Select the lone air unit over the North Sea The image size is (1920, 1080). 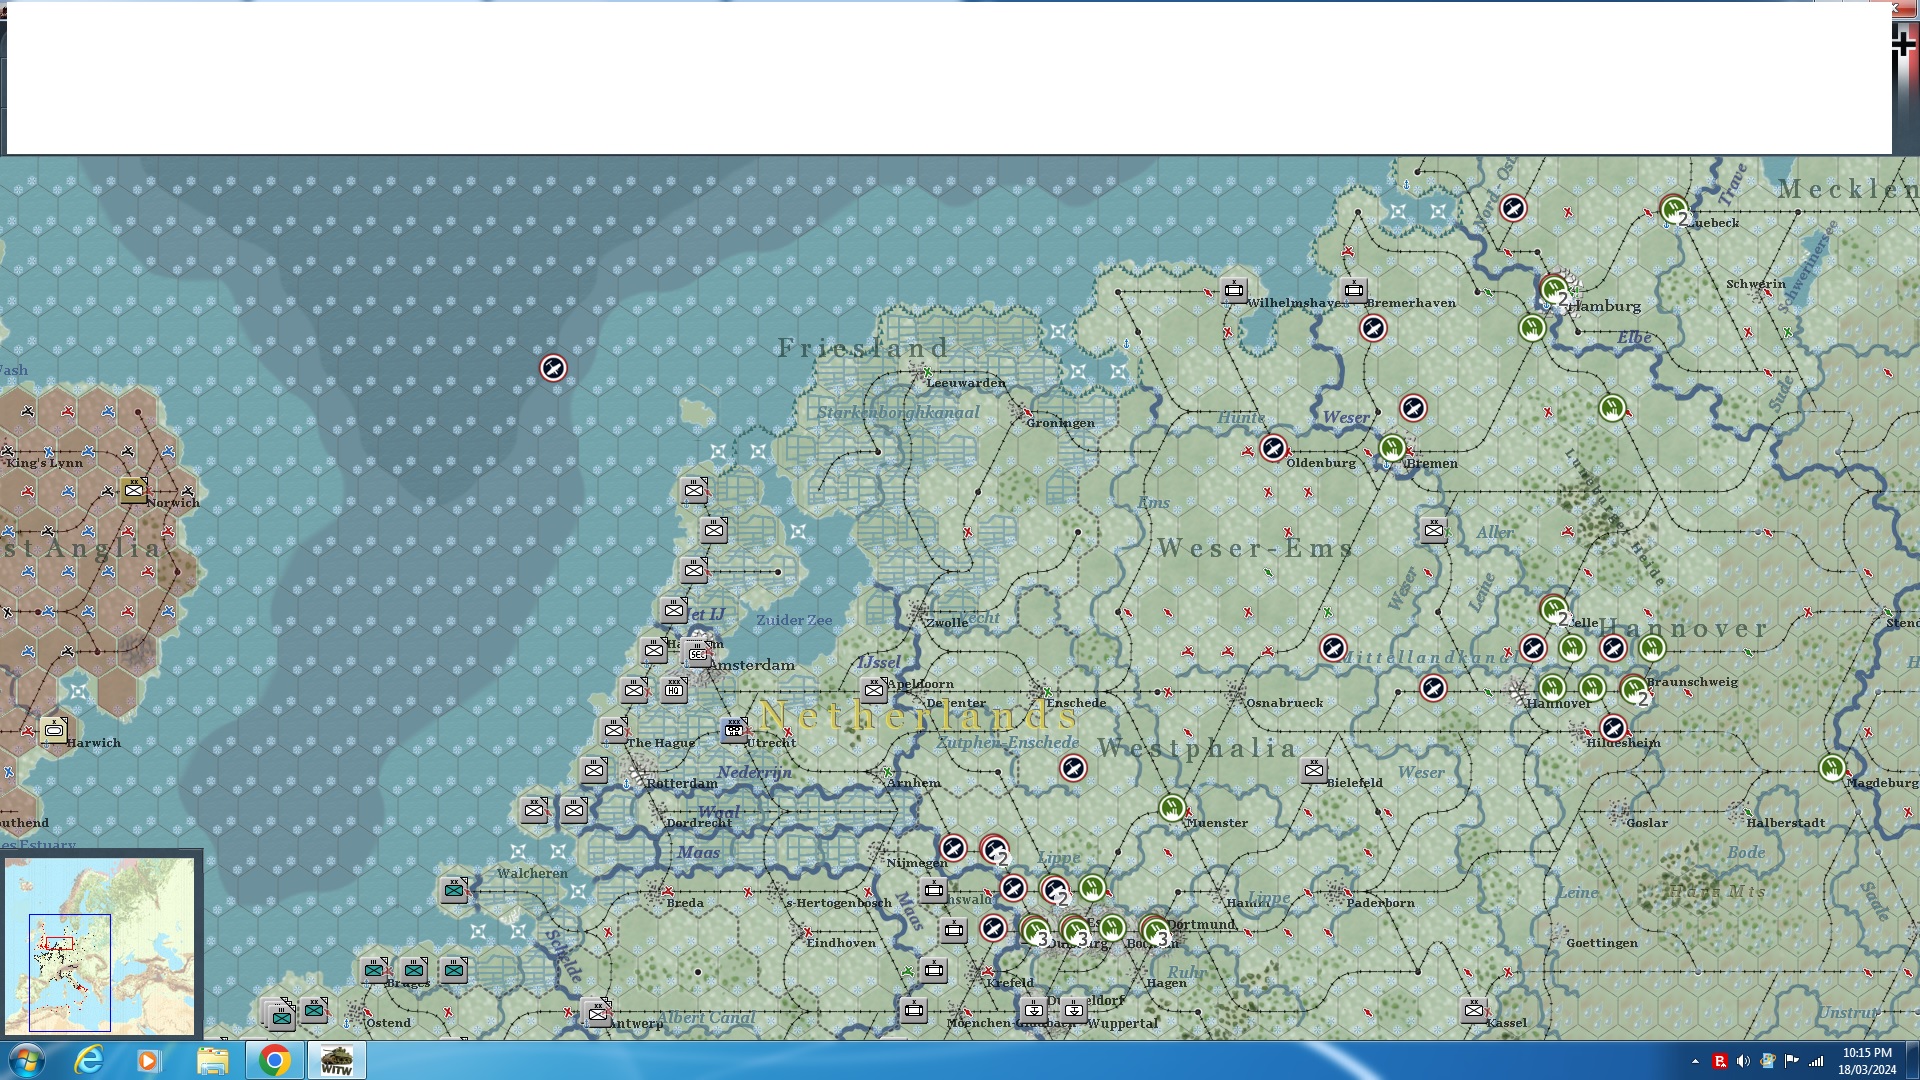click(x=553, y=368)
